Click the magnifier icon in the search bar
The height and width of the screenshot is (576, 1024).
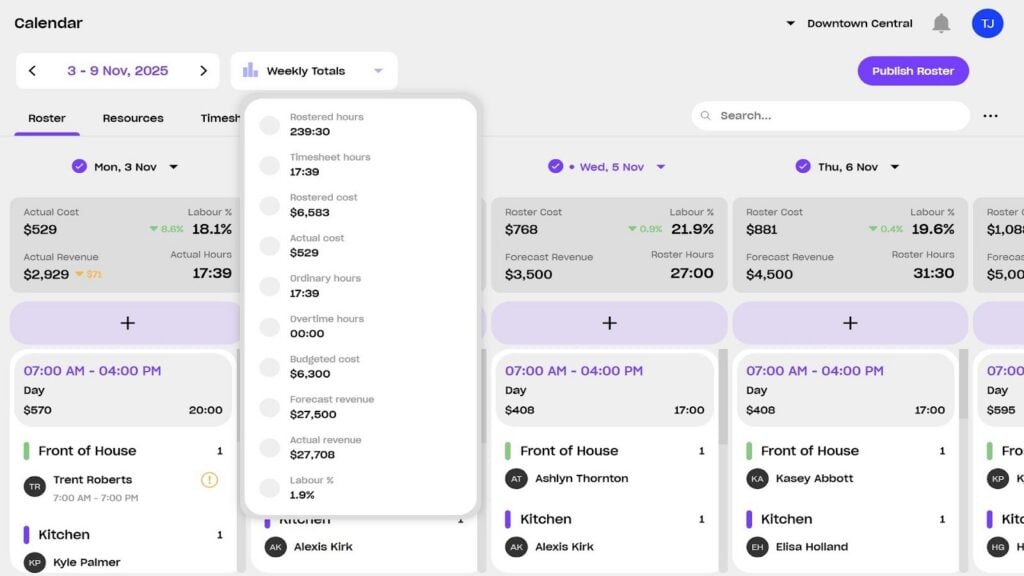(705, 115)
